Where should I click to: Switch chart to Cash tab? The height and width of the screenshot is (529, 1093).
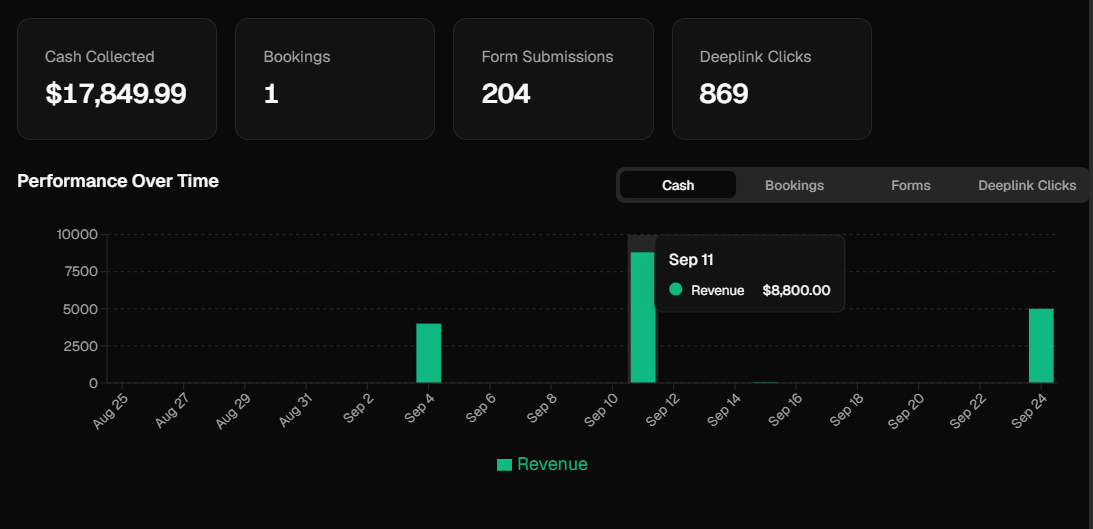click(678, 185)
